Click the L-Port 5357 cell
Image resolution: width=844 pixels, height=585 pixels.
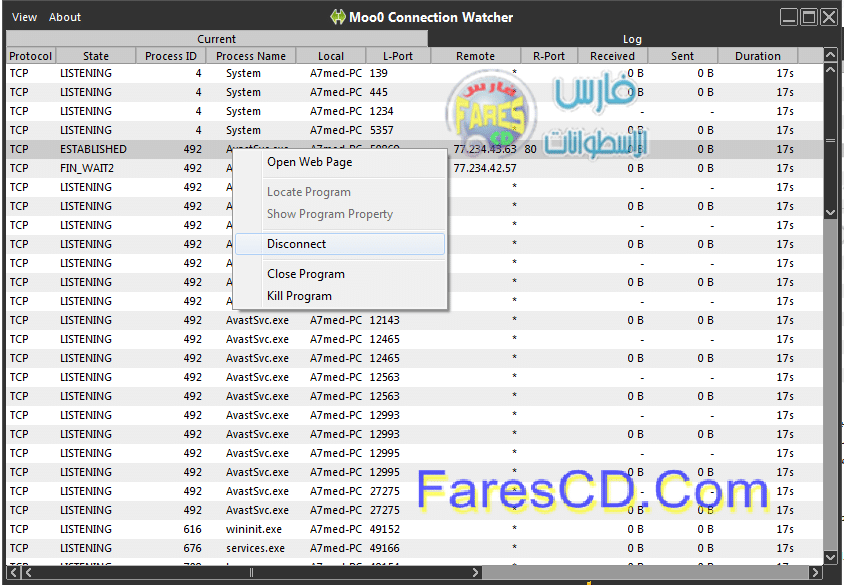(382, 130)
